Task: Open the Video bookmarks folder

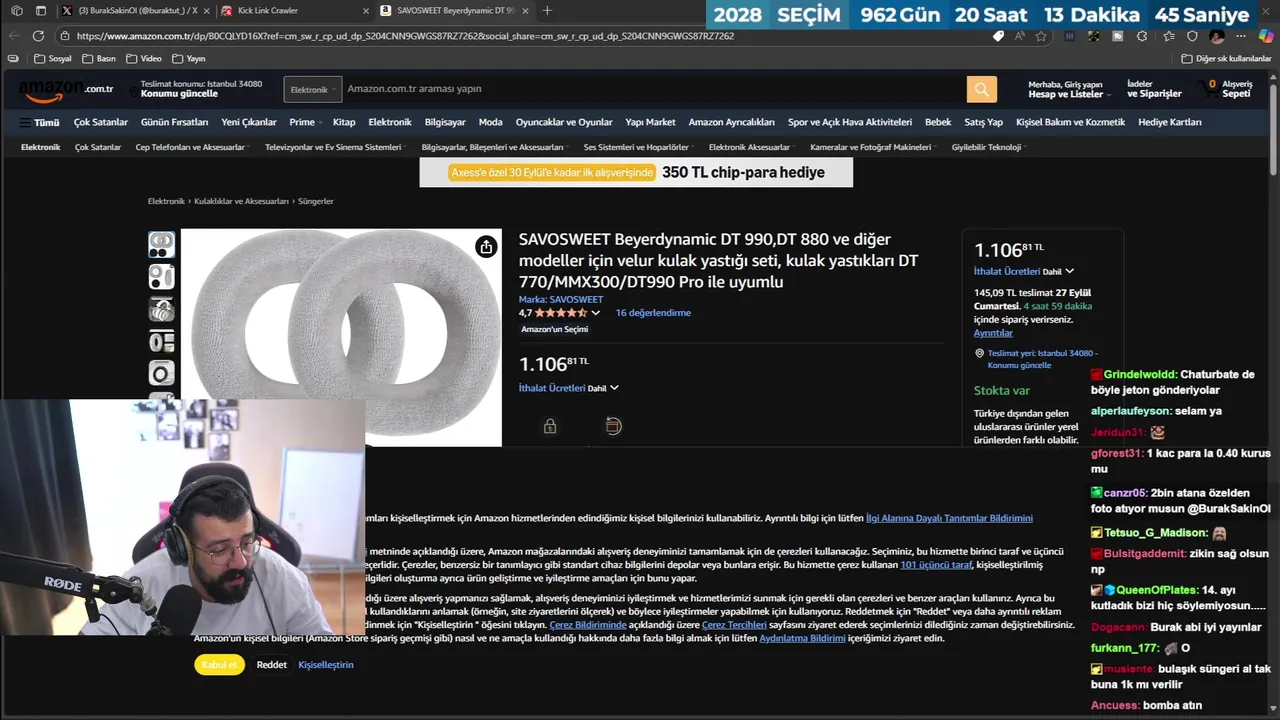Action: pos(144,59)
